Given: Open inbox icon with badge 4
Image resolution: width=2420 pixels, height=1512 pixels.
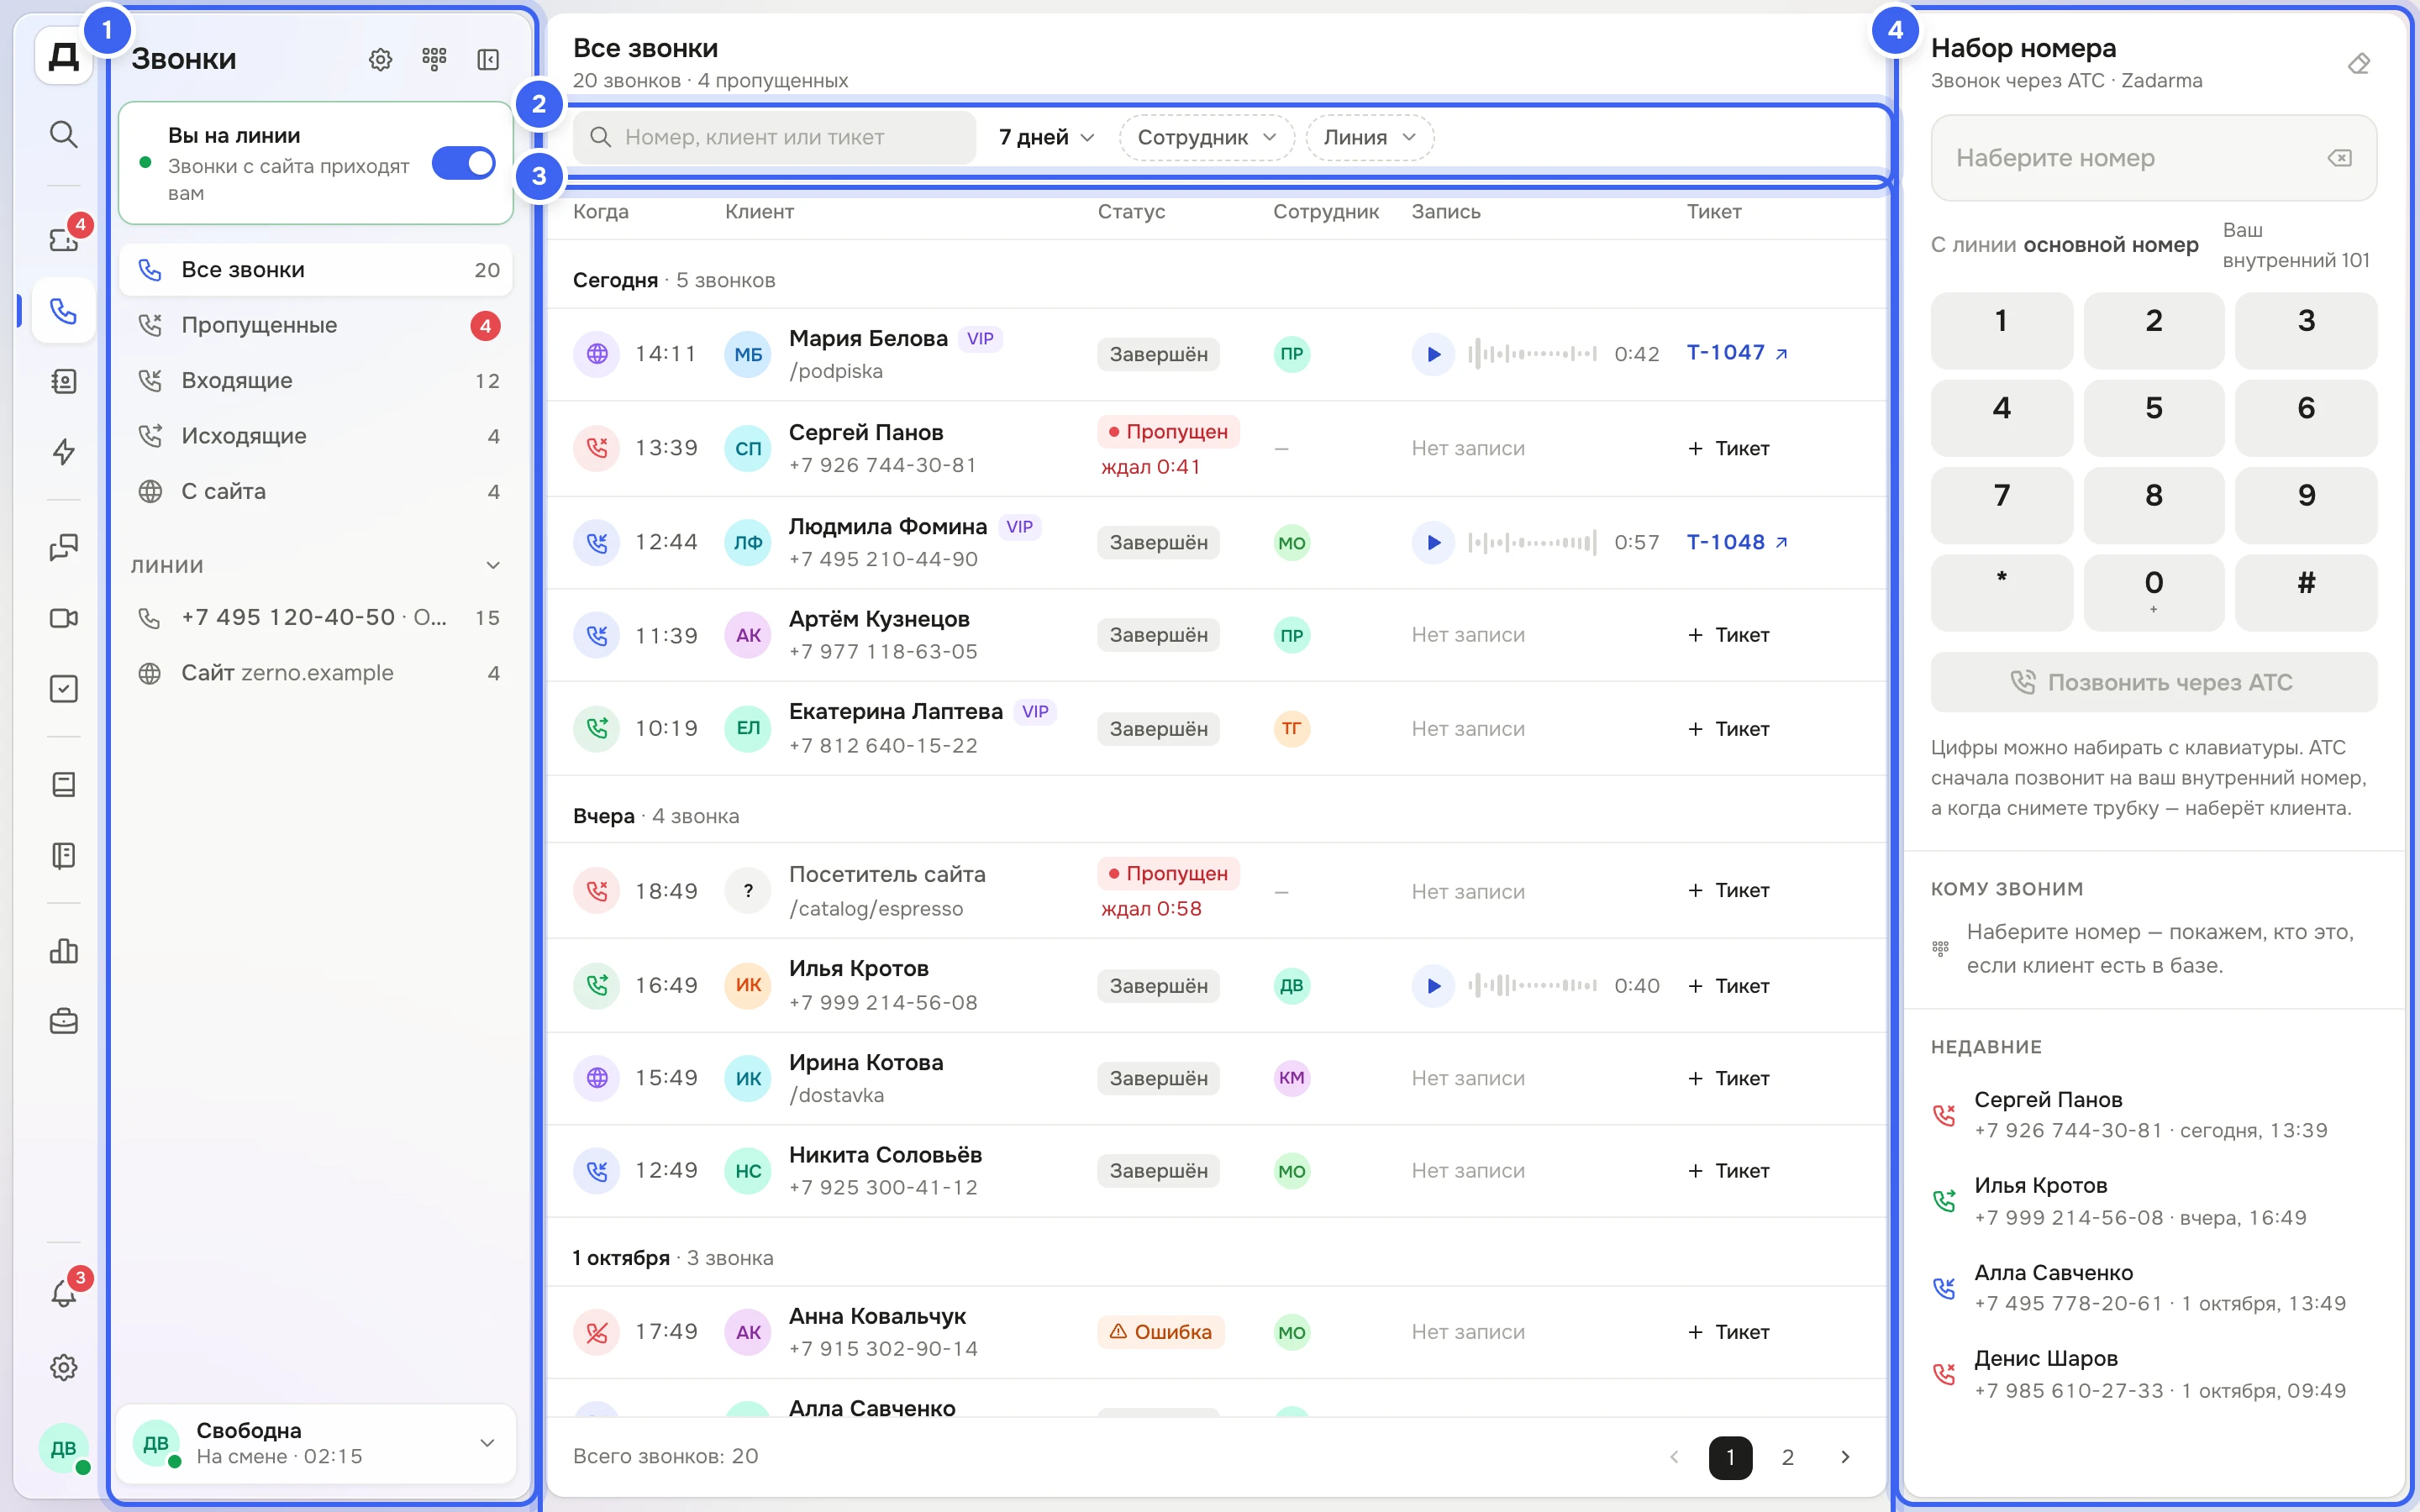Looking at the screenshot, I should pyautogui.click(x=64, y=239).
